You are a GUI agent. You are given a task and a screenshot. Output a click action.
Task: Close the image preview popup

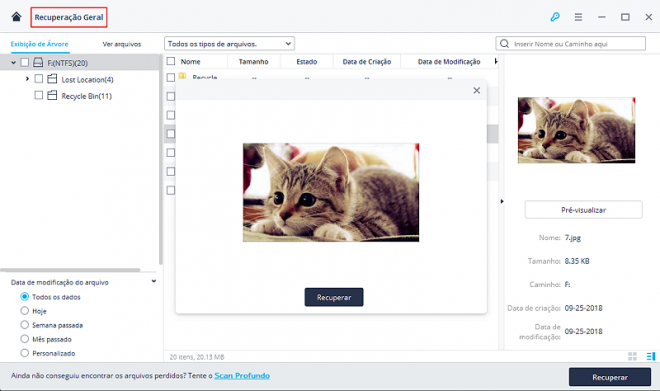tap(476, 90)
